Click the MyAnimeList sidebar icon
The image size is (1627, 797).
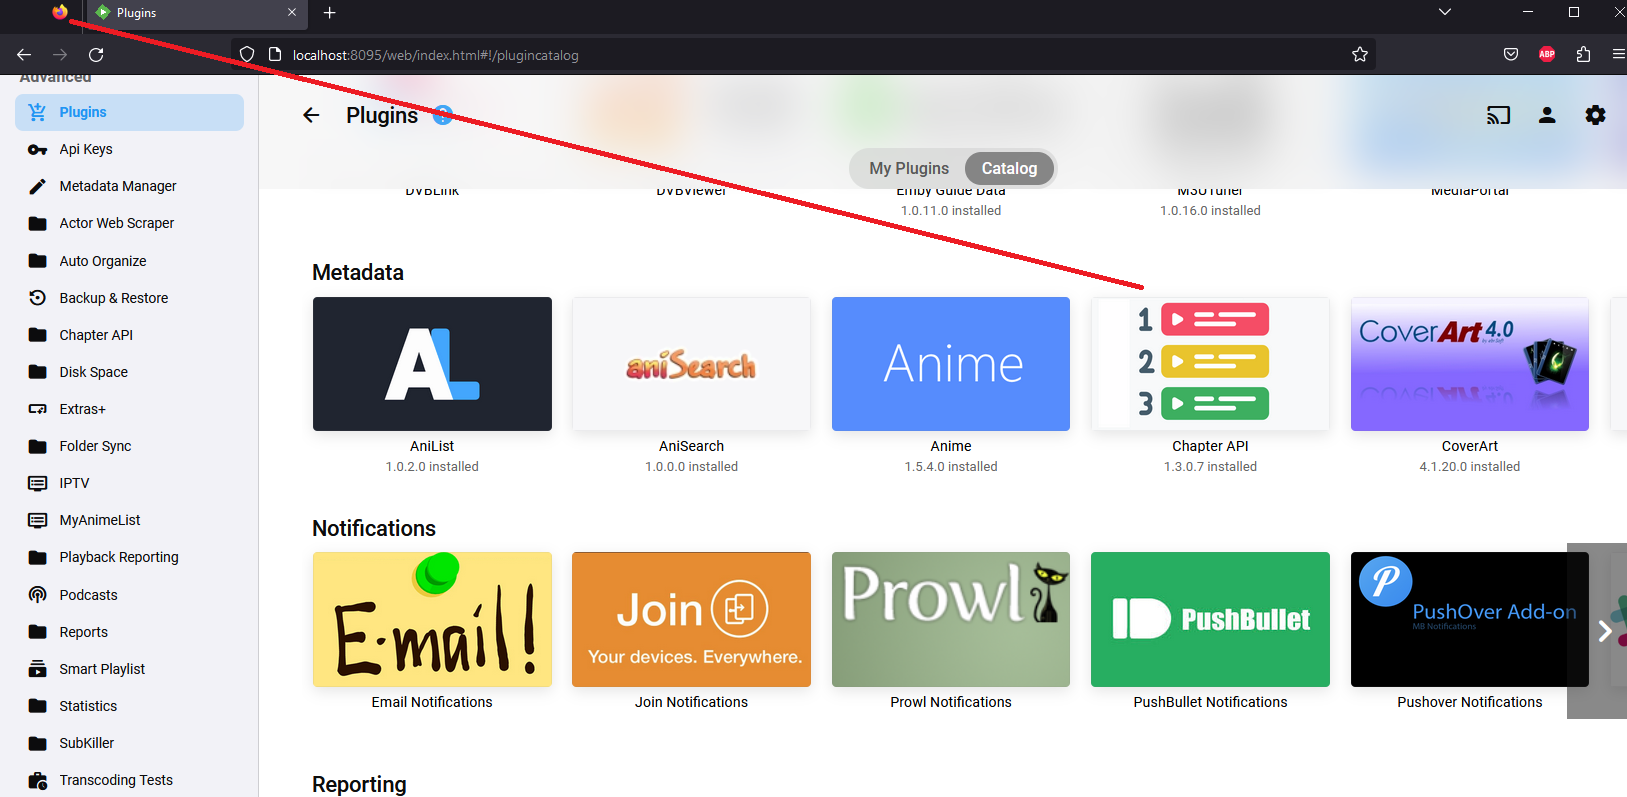[38, 520]
